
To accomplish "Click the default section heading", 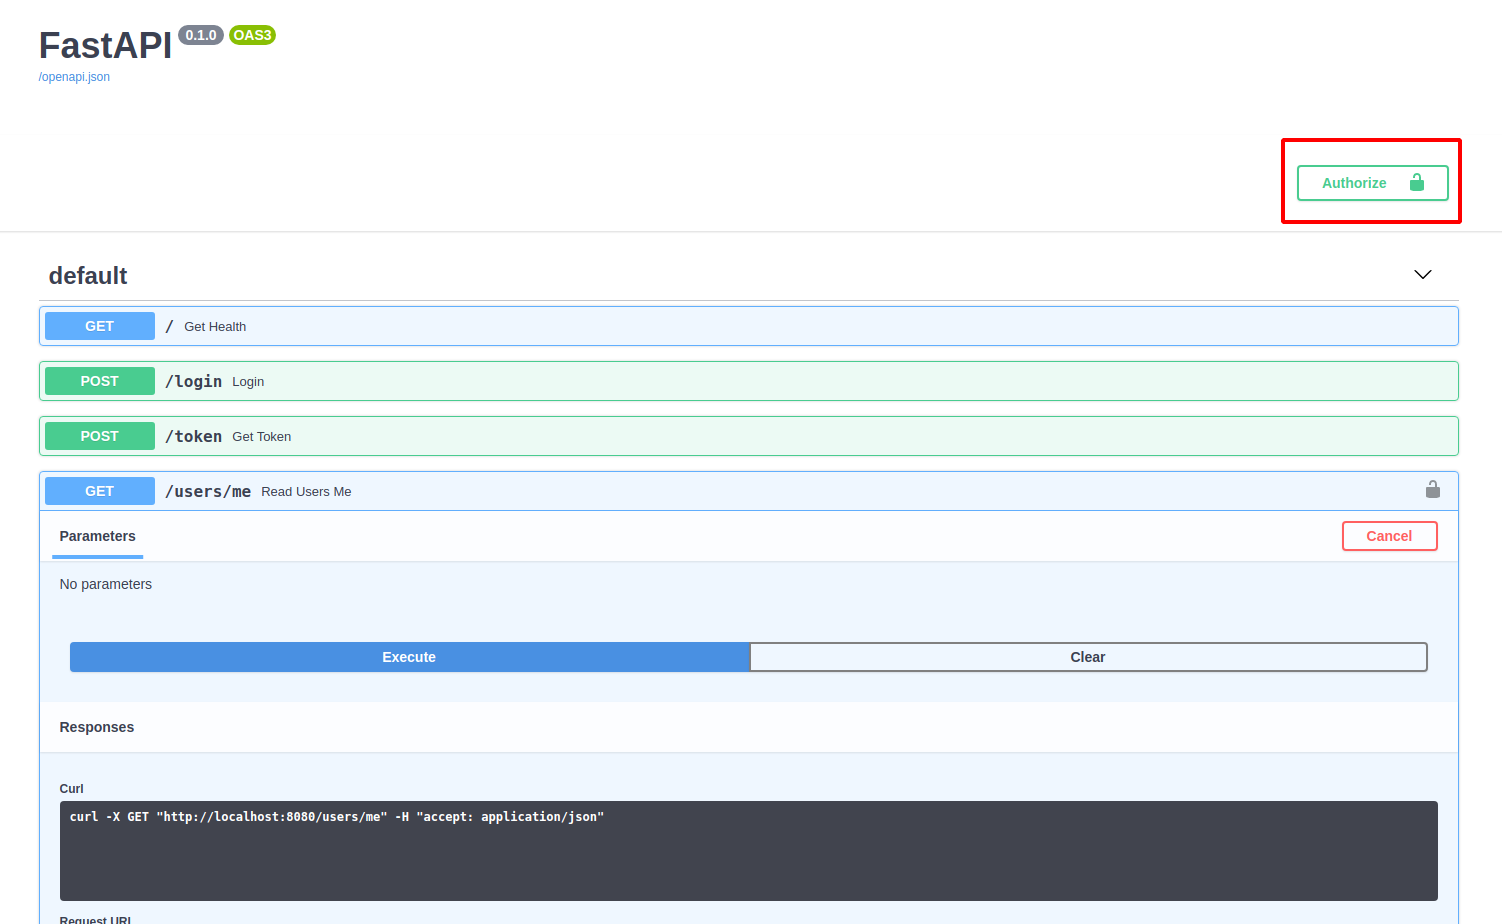I will tap(88, 275).
